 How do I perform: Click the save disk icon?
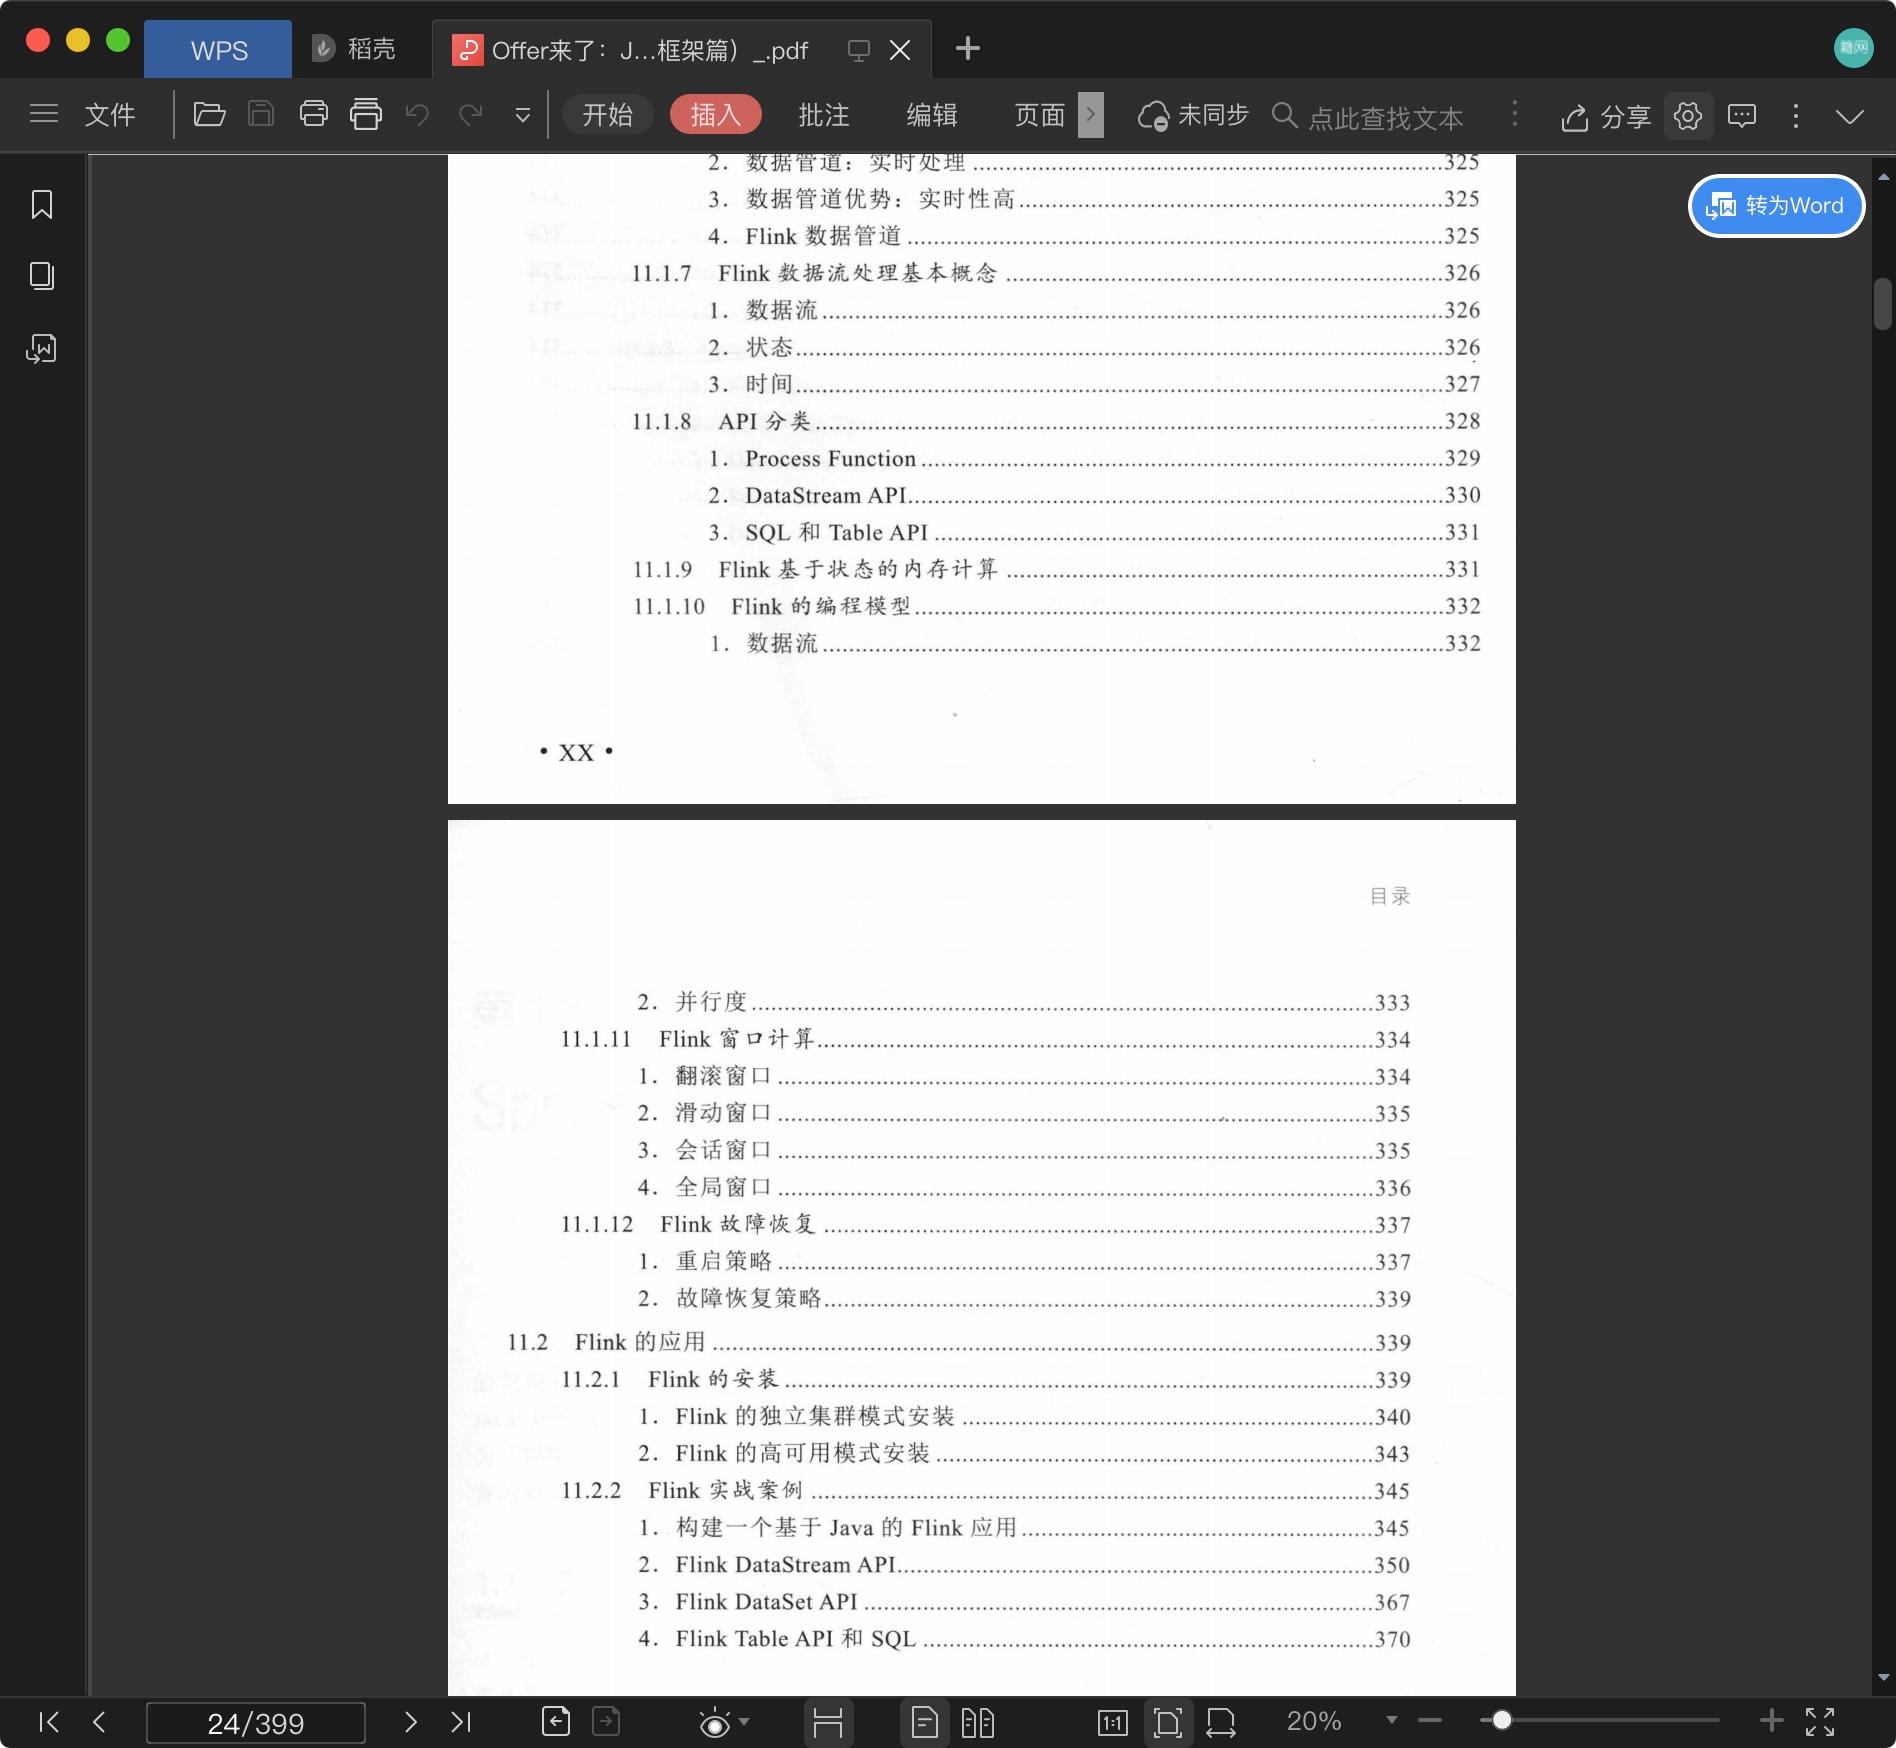click(261, 114)
